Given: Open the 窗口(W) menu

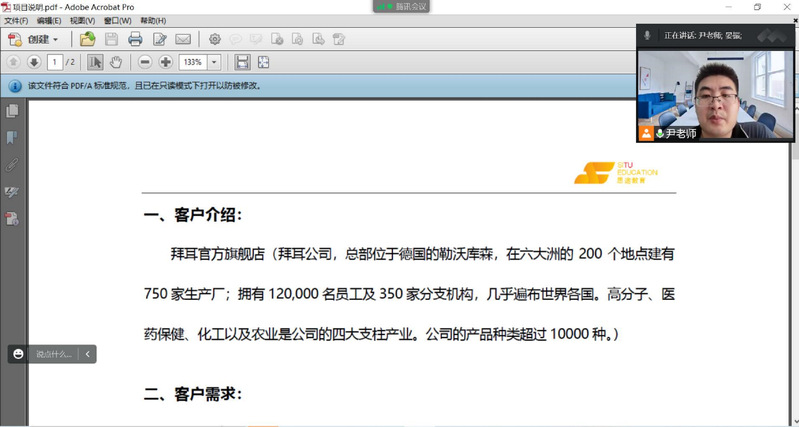Looking at the screenshot, I should pos(118,21).
